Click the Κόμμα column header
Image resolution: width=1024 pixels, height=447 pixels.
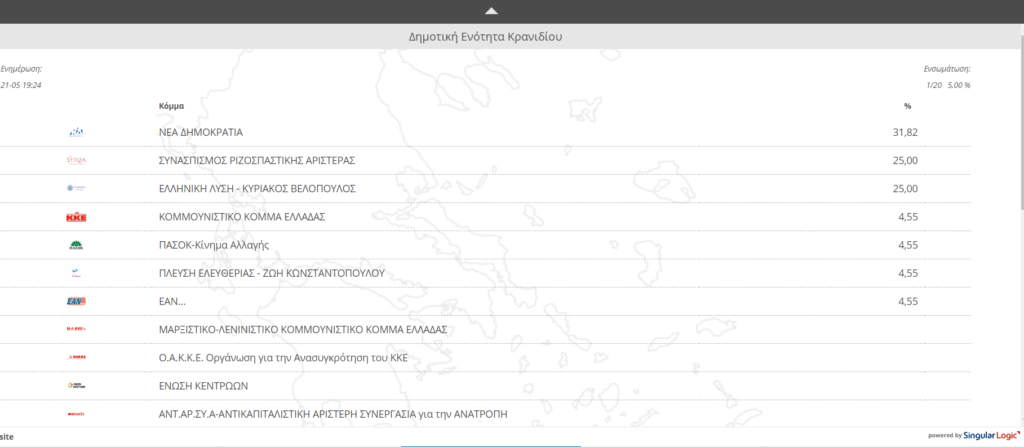click(171, 105)
